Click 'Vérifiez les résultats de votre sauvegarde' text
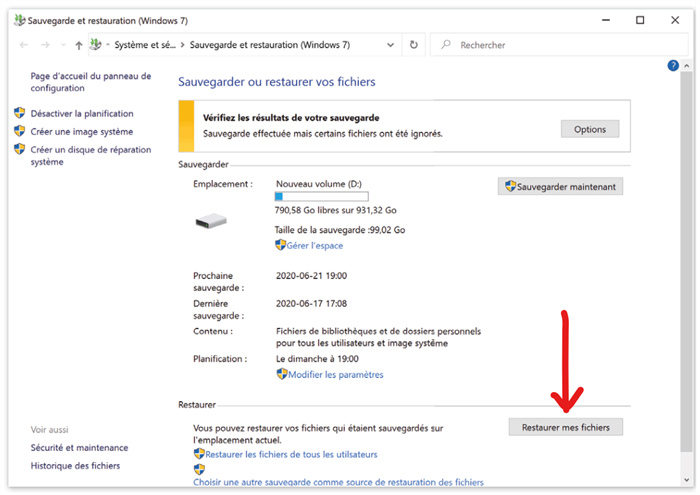 click(291, 118)
